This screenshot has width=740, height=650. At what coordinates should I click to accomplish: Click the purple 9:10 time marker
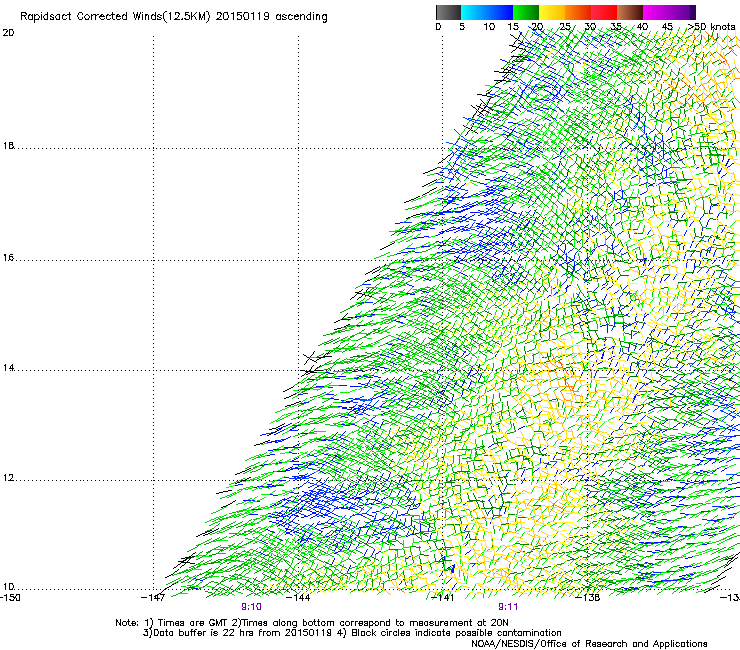(252, 607)
